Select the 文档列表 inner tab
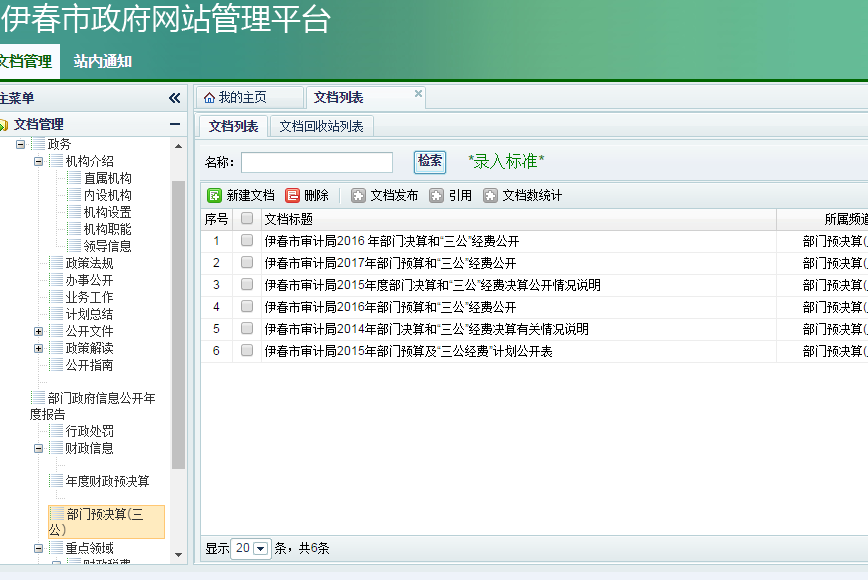Image resolution: width=868 pixels, height=580 pixels. coord(233,126)
